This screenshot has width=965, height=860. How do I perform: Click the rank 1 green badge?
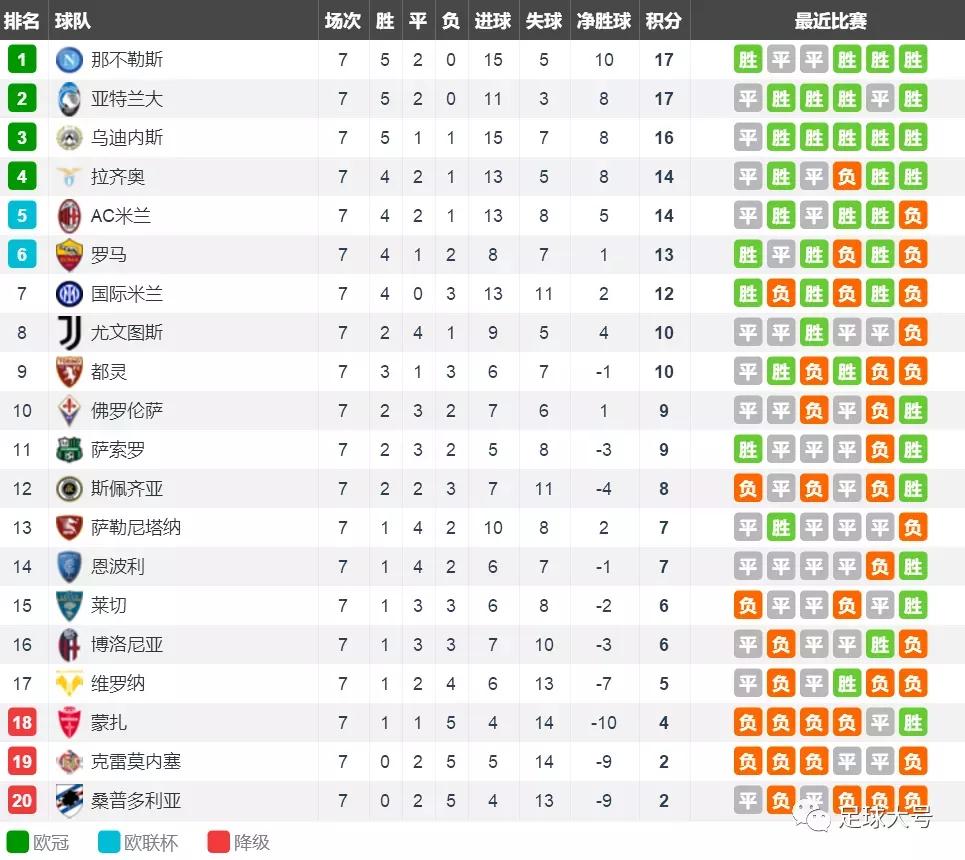click(22, 60)
